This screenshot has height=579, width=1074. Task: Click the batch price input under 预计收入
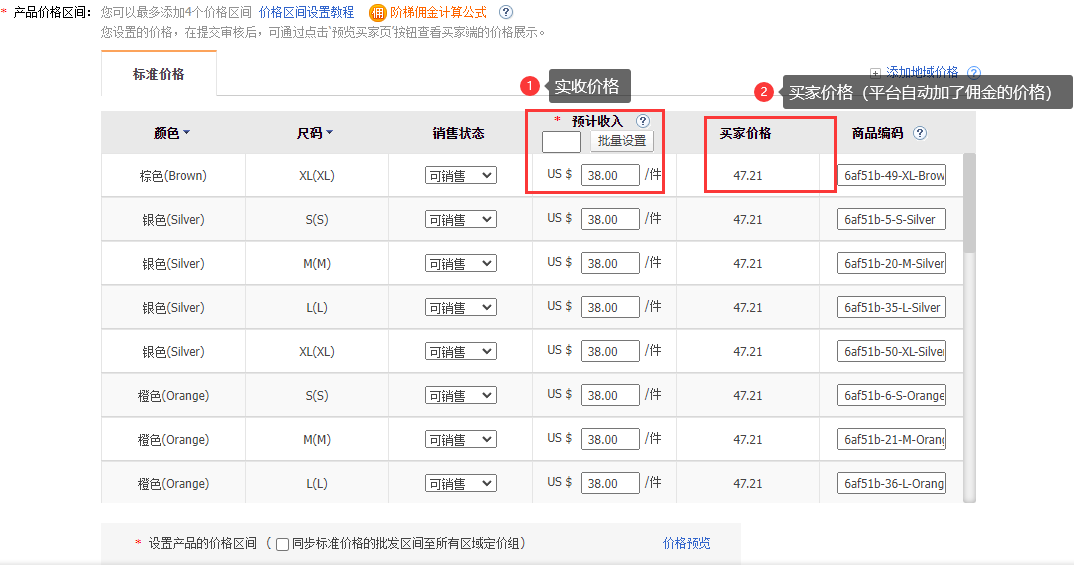561,141
